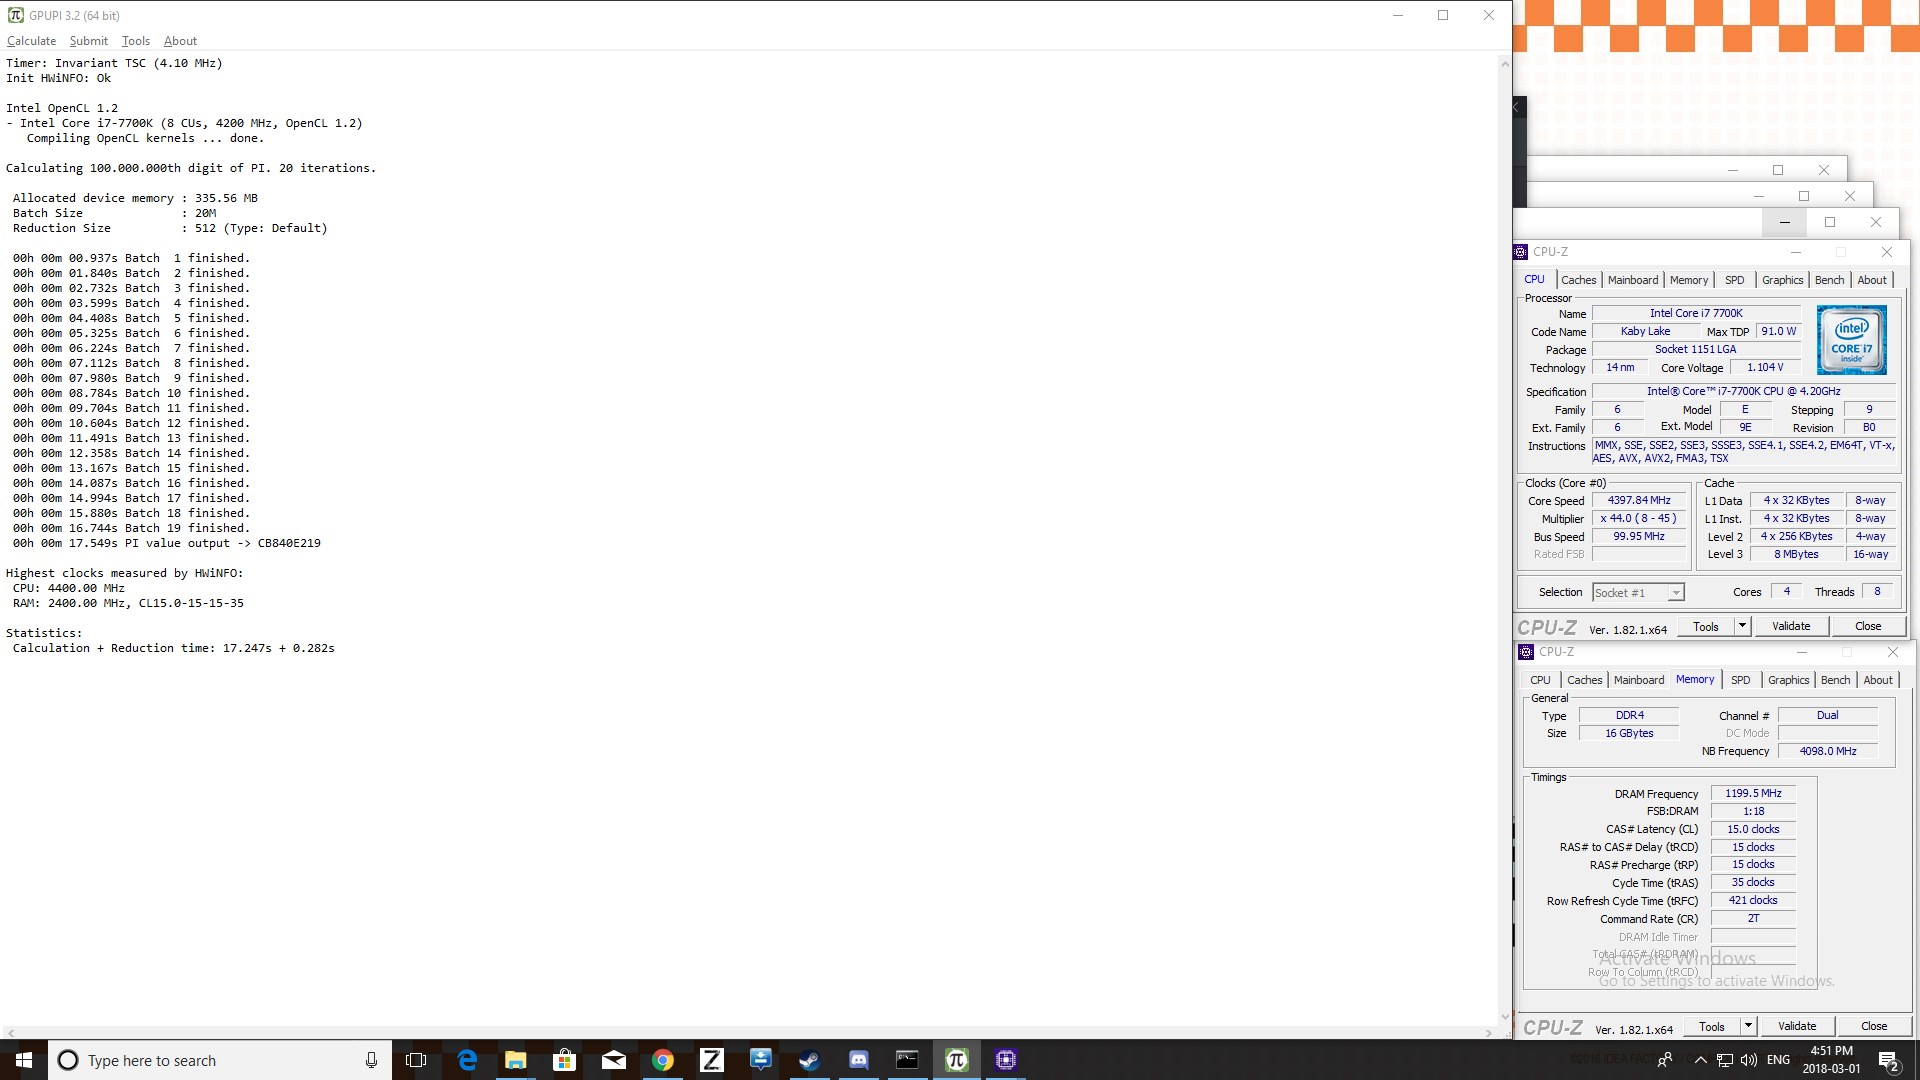Viewport: 1920px width, 1080px height.
Task: Click the top CPU-Z title bar icon
Action: 1521,252
